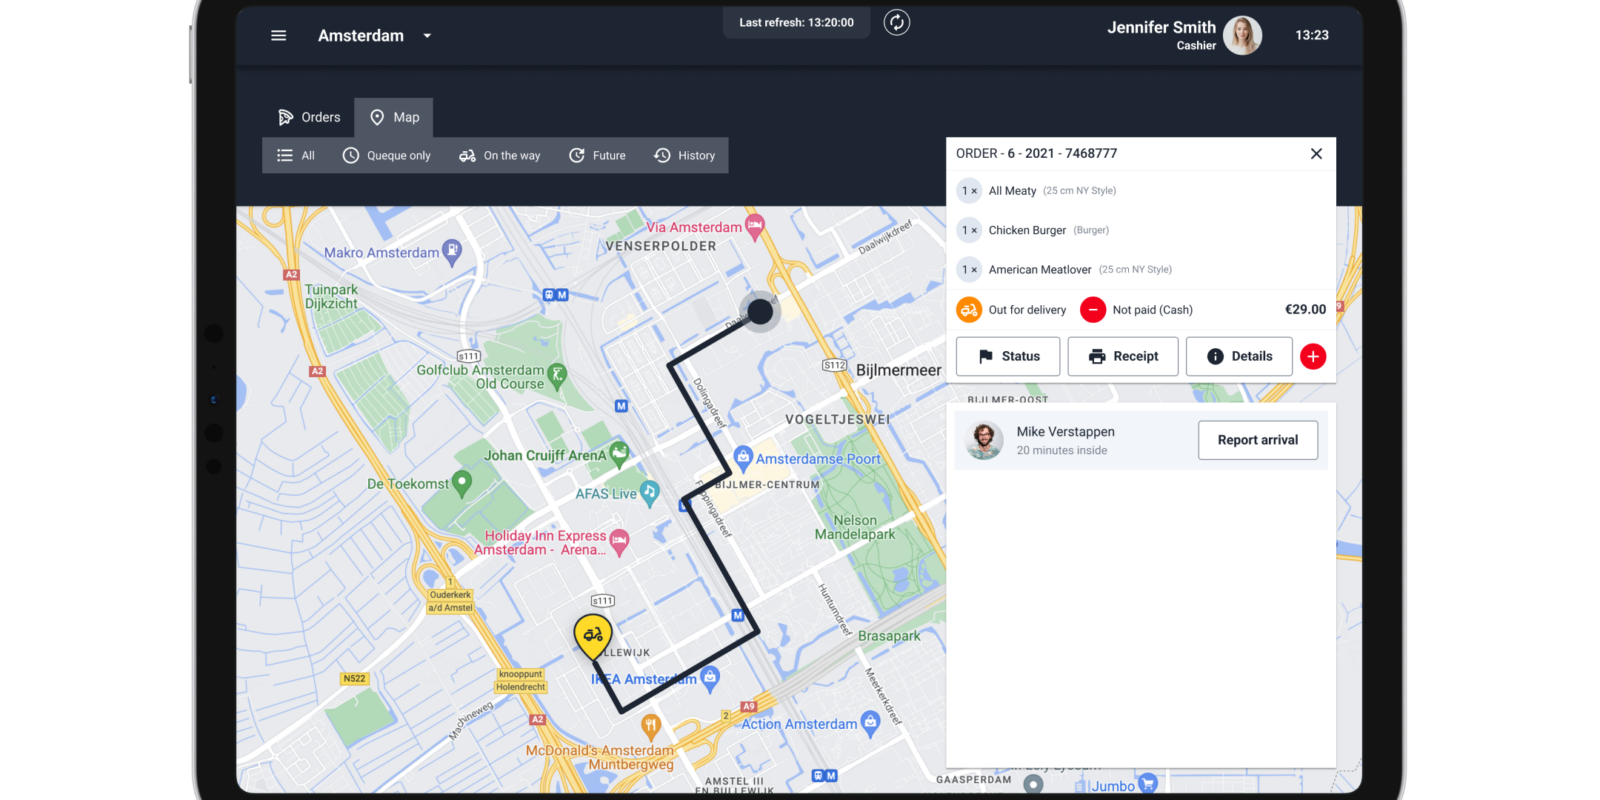Open the History filter
Viewport: 1600px width, 800px height.
point(685,156)
